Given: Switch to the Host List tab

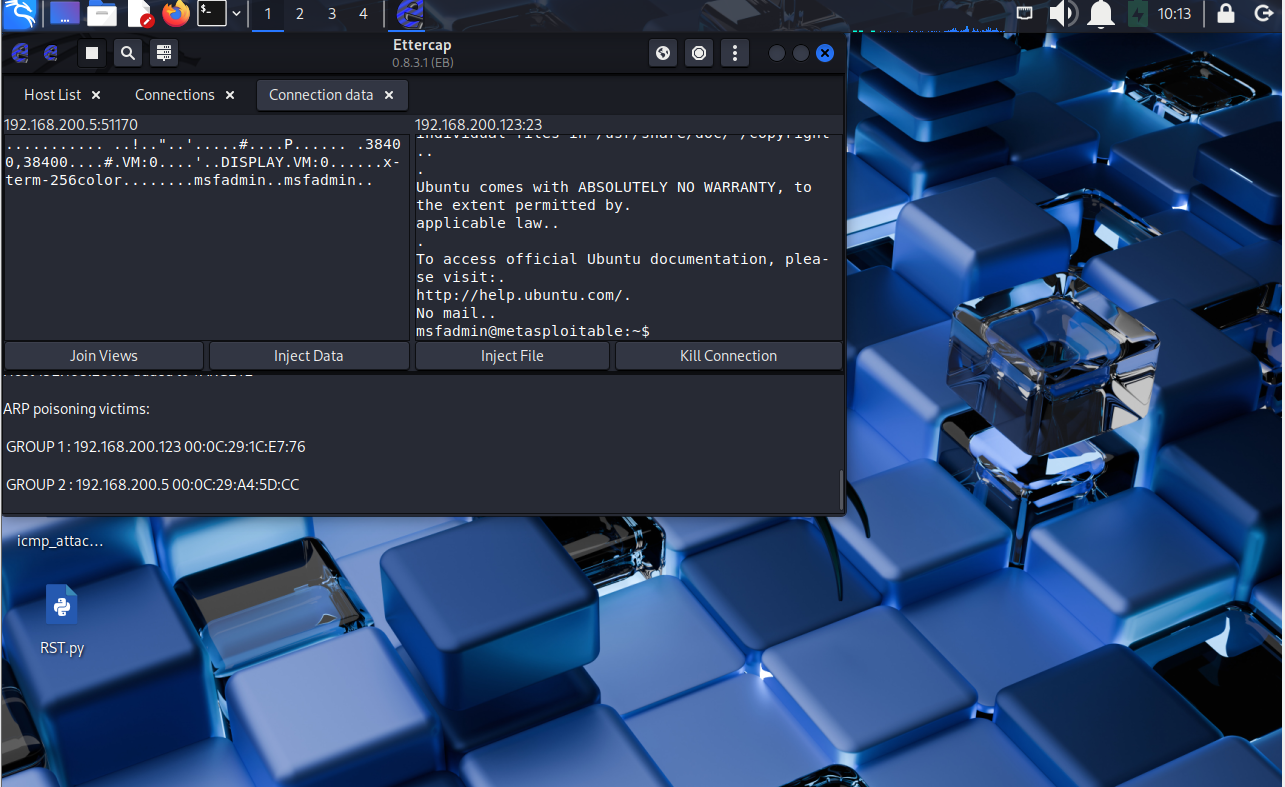Looking at the screenshot, I should point(53,95).
